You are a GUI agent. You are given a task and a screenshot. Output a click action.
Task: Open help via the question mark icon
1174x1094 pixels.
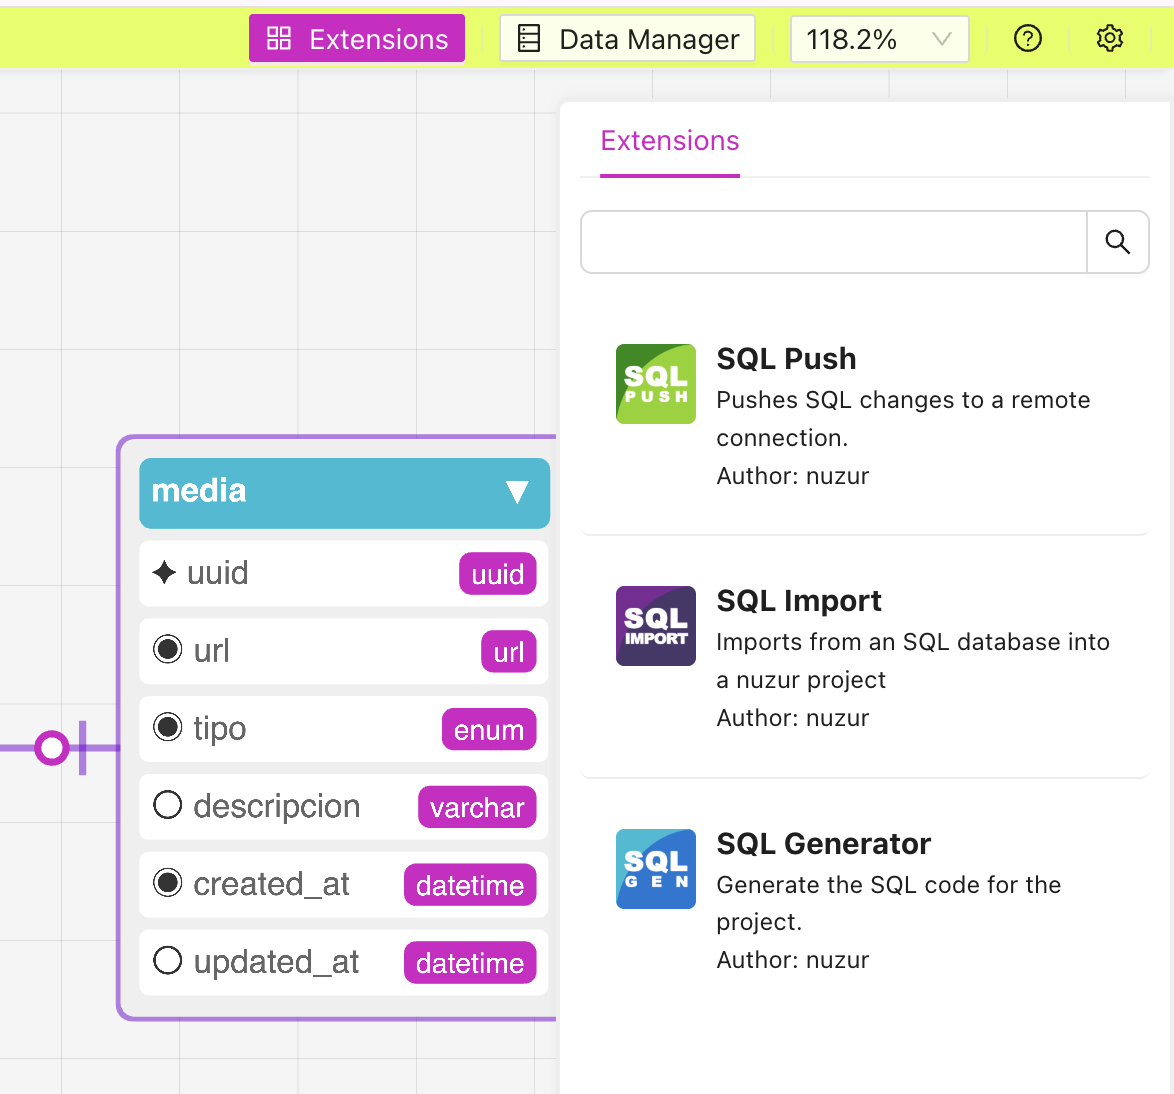(1027, 39)
